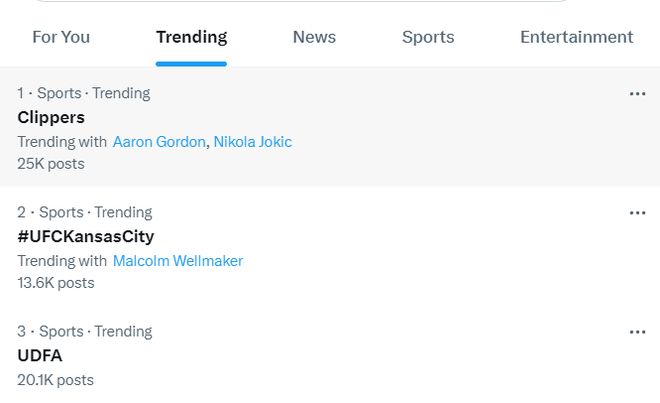Select the 25K posts count

(x=51, y=164)
